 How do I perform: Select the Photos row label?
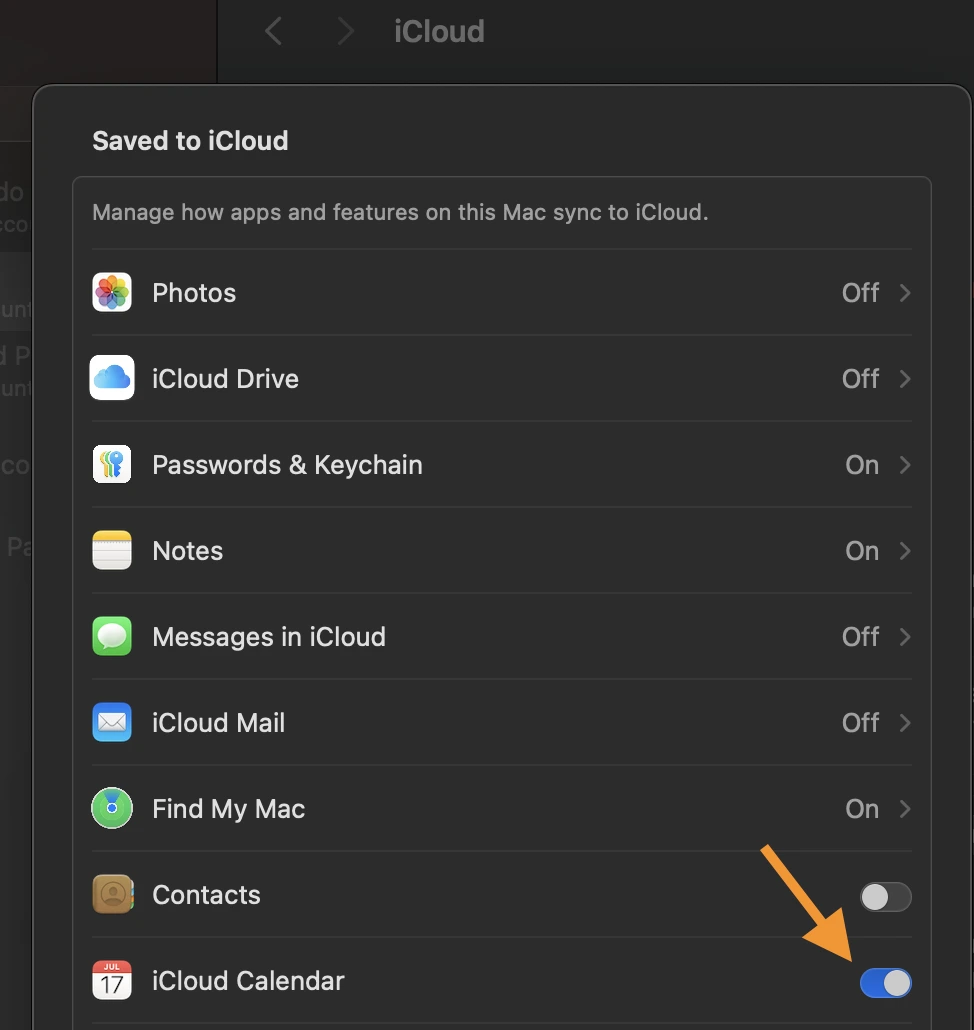194,293
